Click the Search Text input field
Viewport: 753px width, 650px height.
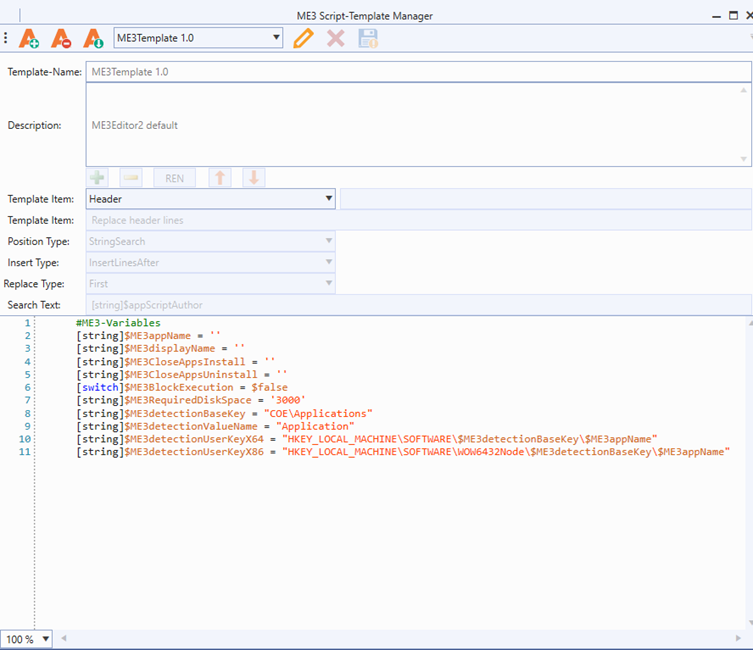point(418,304)
